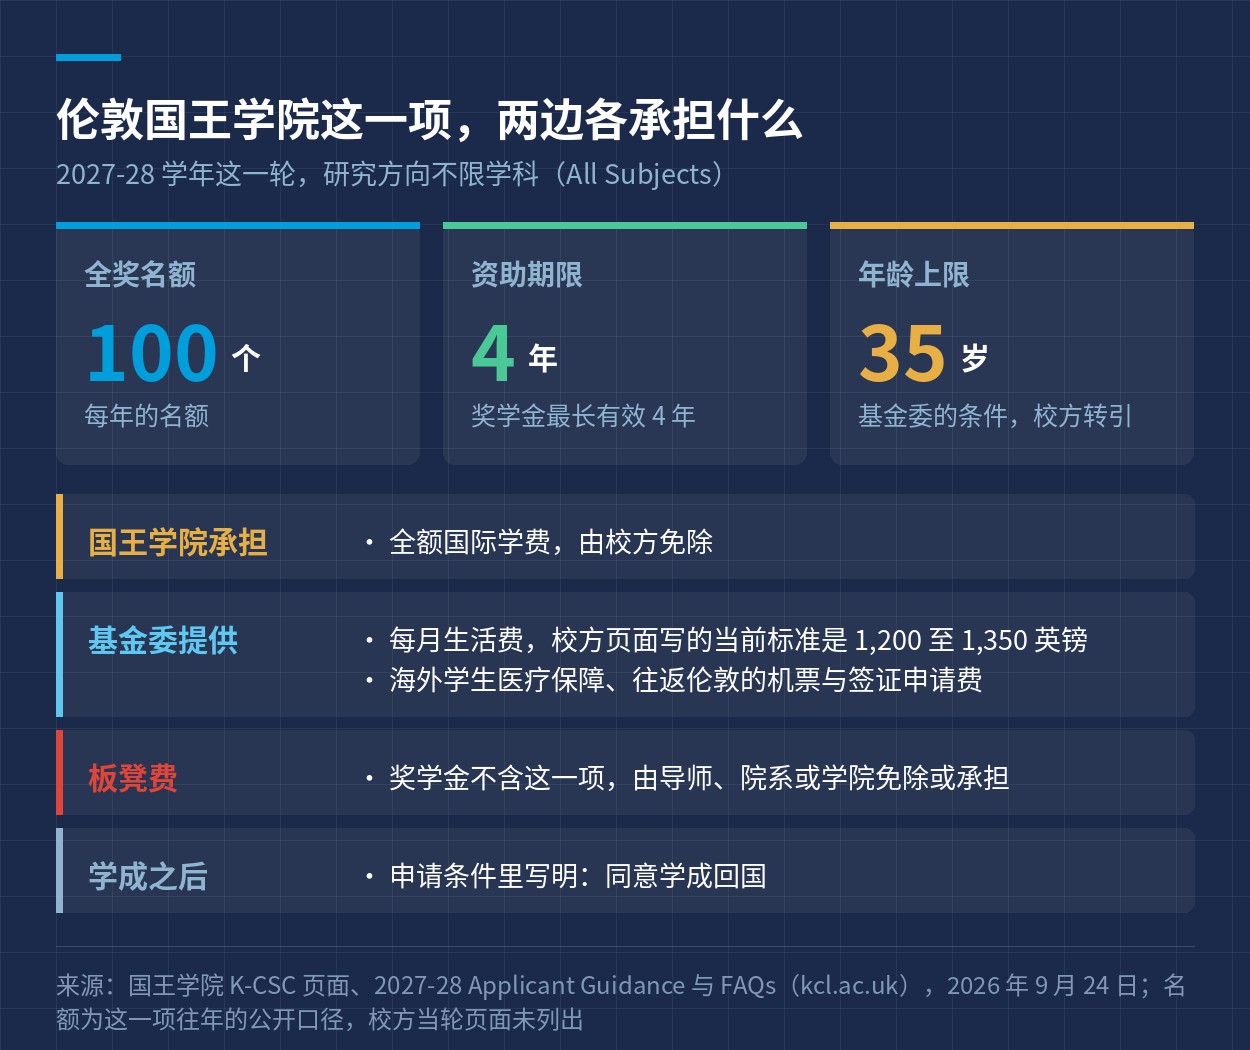Click the headline 伦敦国王学院这一项，两边各承担什么
This screenshot has width=1250, height=1050.
tap(429, 120)
